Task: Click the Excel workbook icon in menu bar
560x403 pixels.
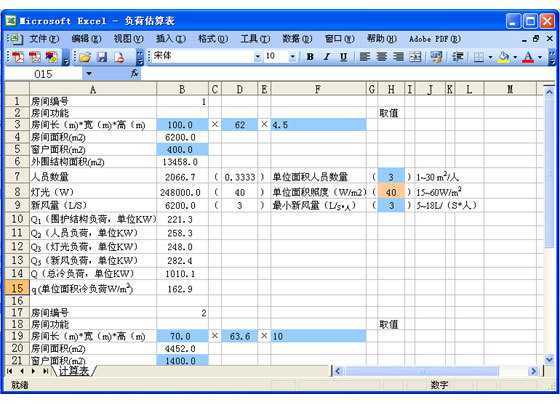Action: tap(15, 39)
